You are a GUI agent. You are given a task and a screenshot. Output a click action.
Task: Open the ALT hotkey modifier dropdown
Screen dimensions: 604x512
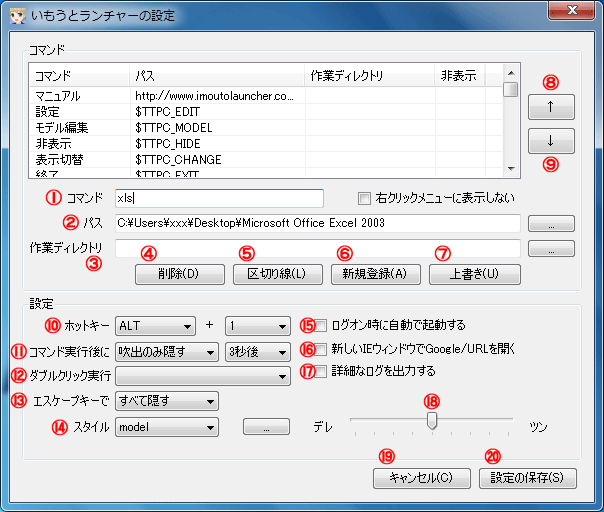[x=155, y=326]
